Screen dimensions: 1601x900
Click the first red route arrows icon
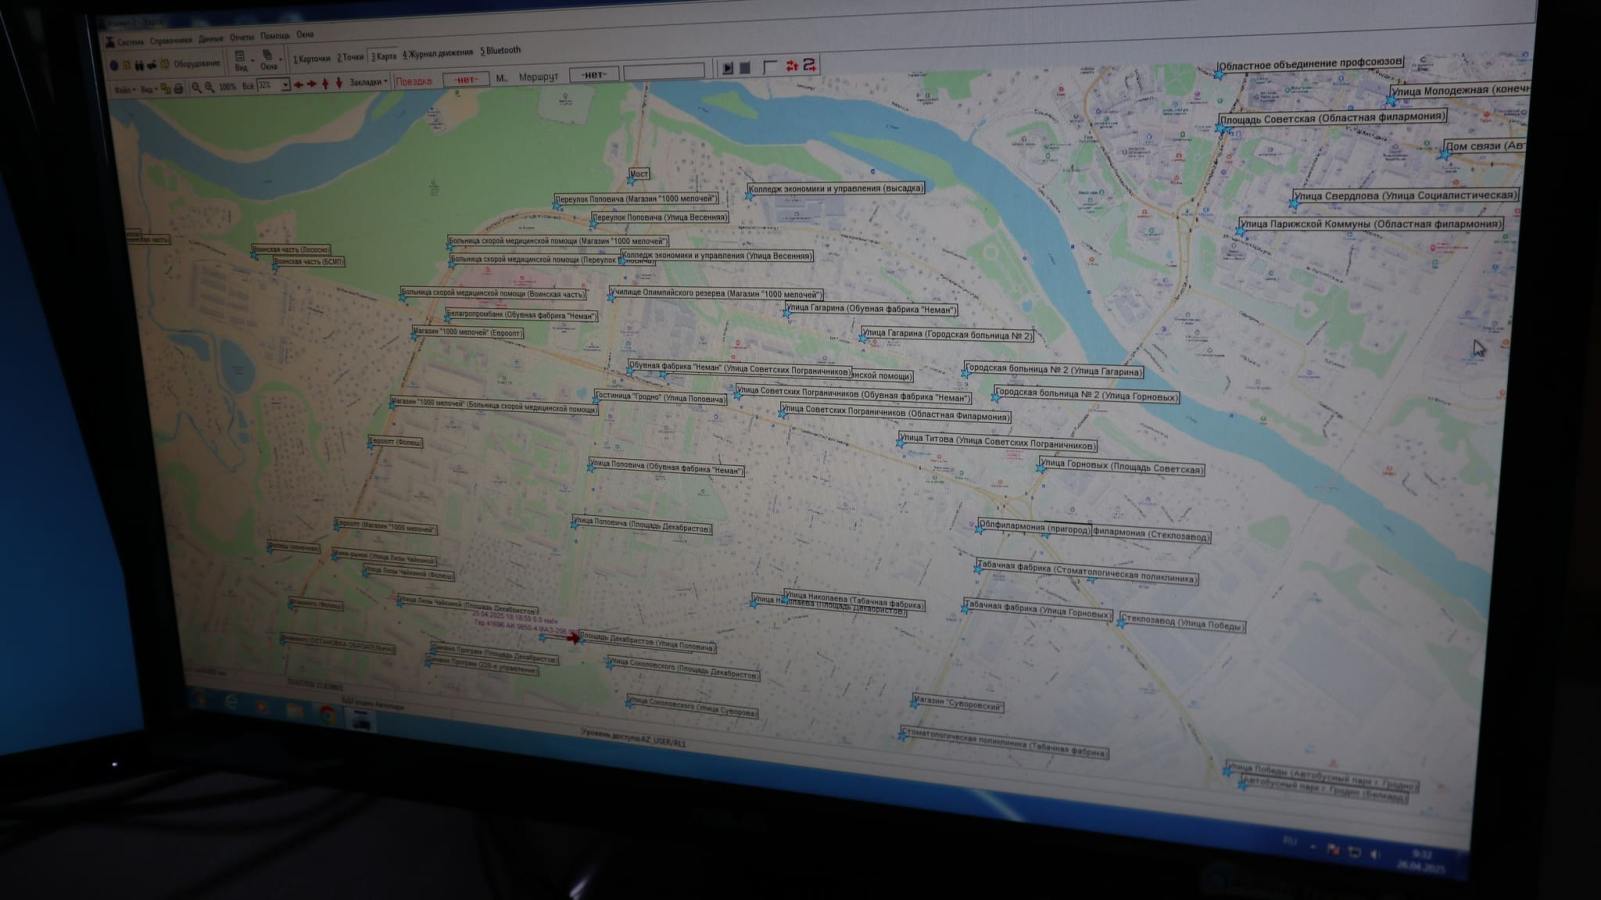(792, 65)
